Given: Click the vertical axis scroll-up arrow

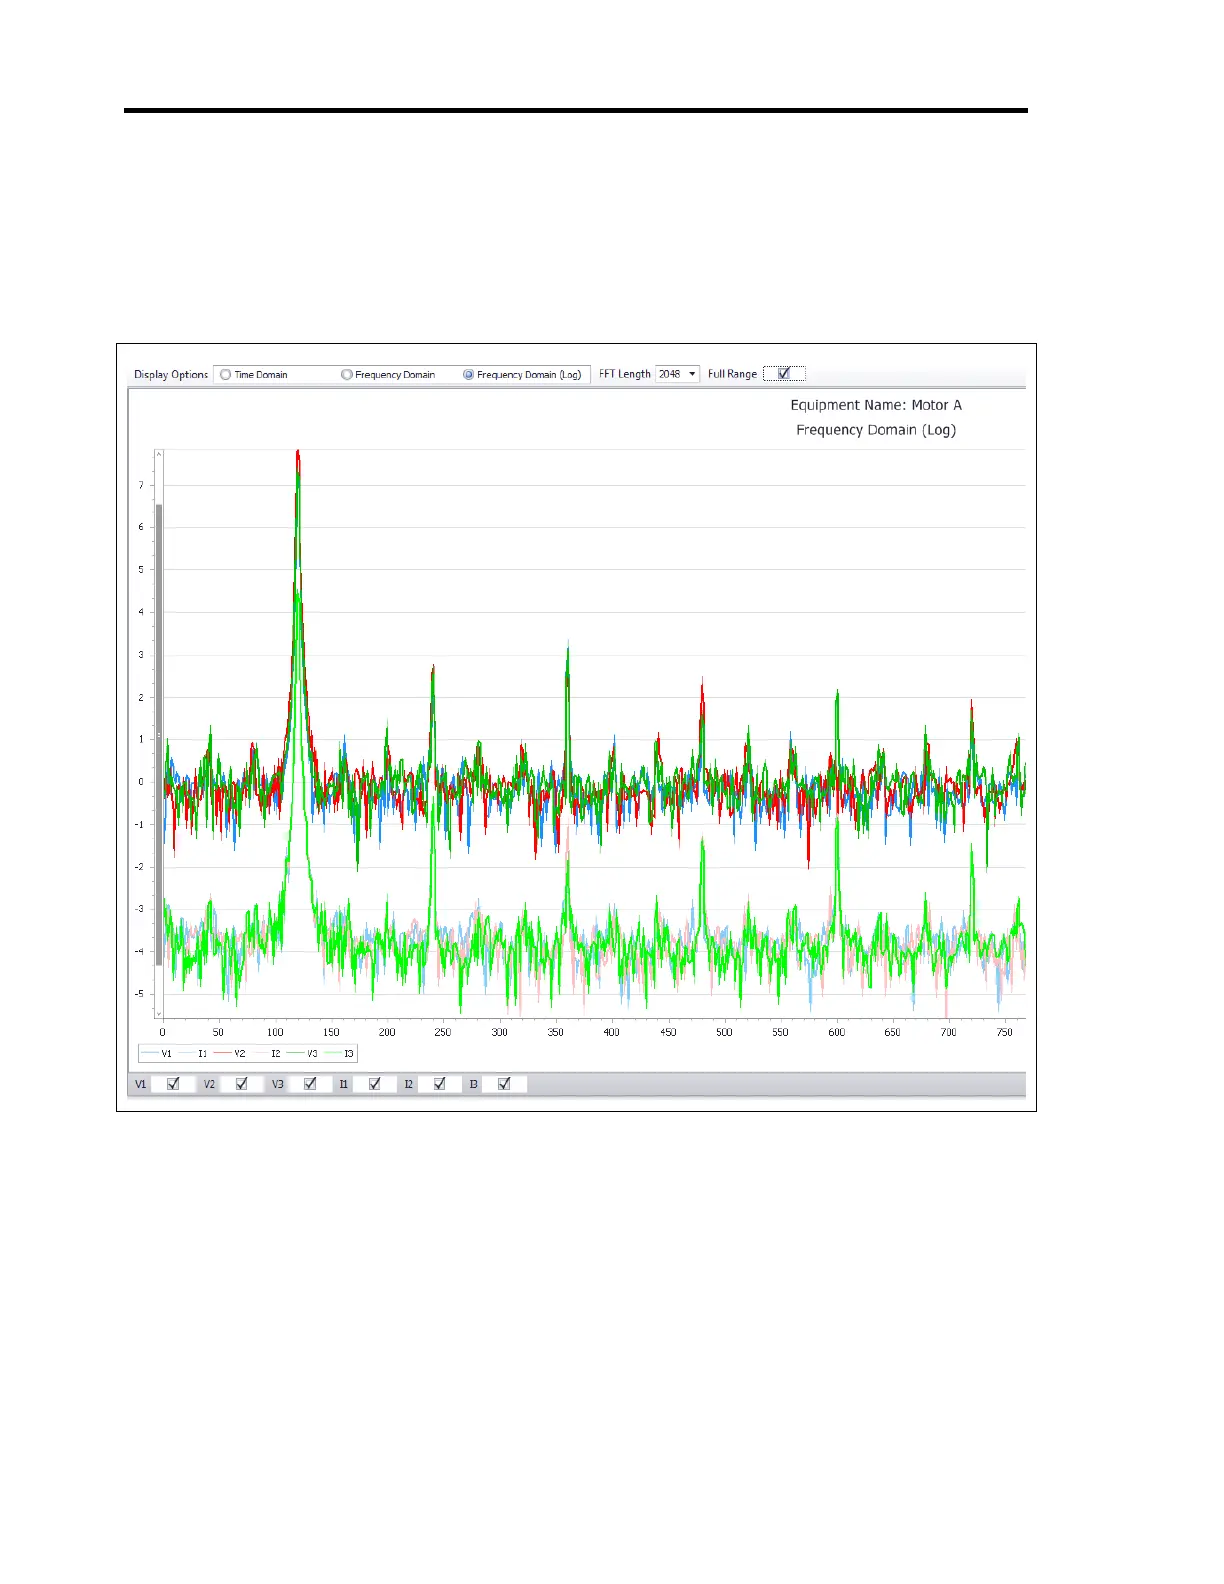Looking at the screenshot, I should pos(159,455).
